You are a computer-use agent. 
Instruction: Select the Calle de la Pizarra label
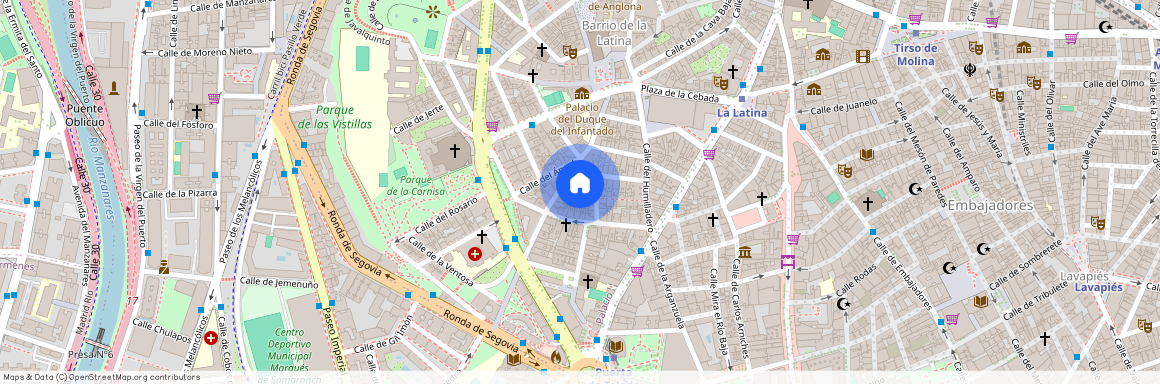coord(180,194)
